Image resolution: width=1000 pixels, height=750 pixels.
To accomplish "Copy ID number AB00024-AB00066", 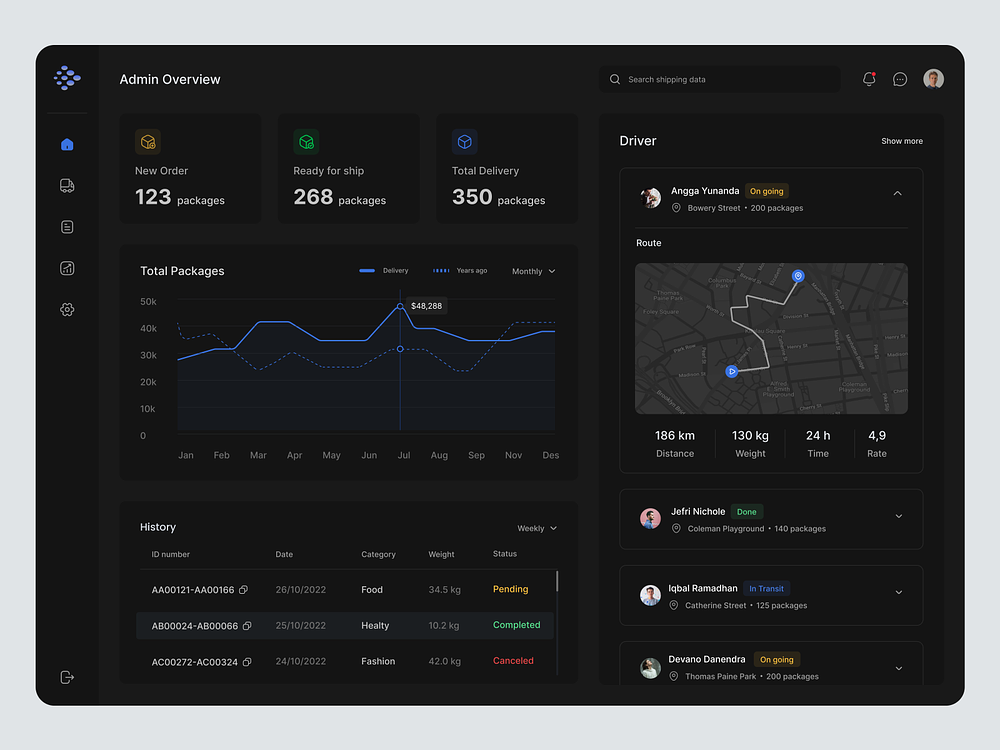I will [247, 626].
